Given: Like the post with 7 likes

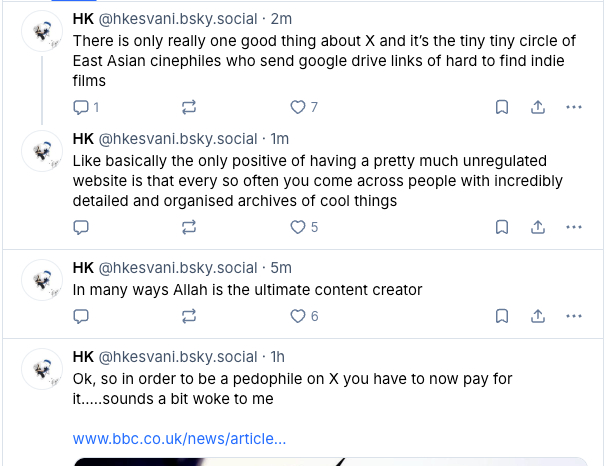Looking at the screenshot, I should click(x=297, y=107).
